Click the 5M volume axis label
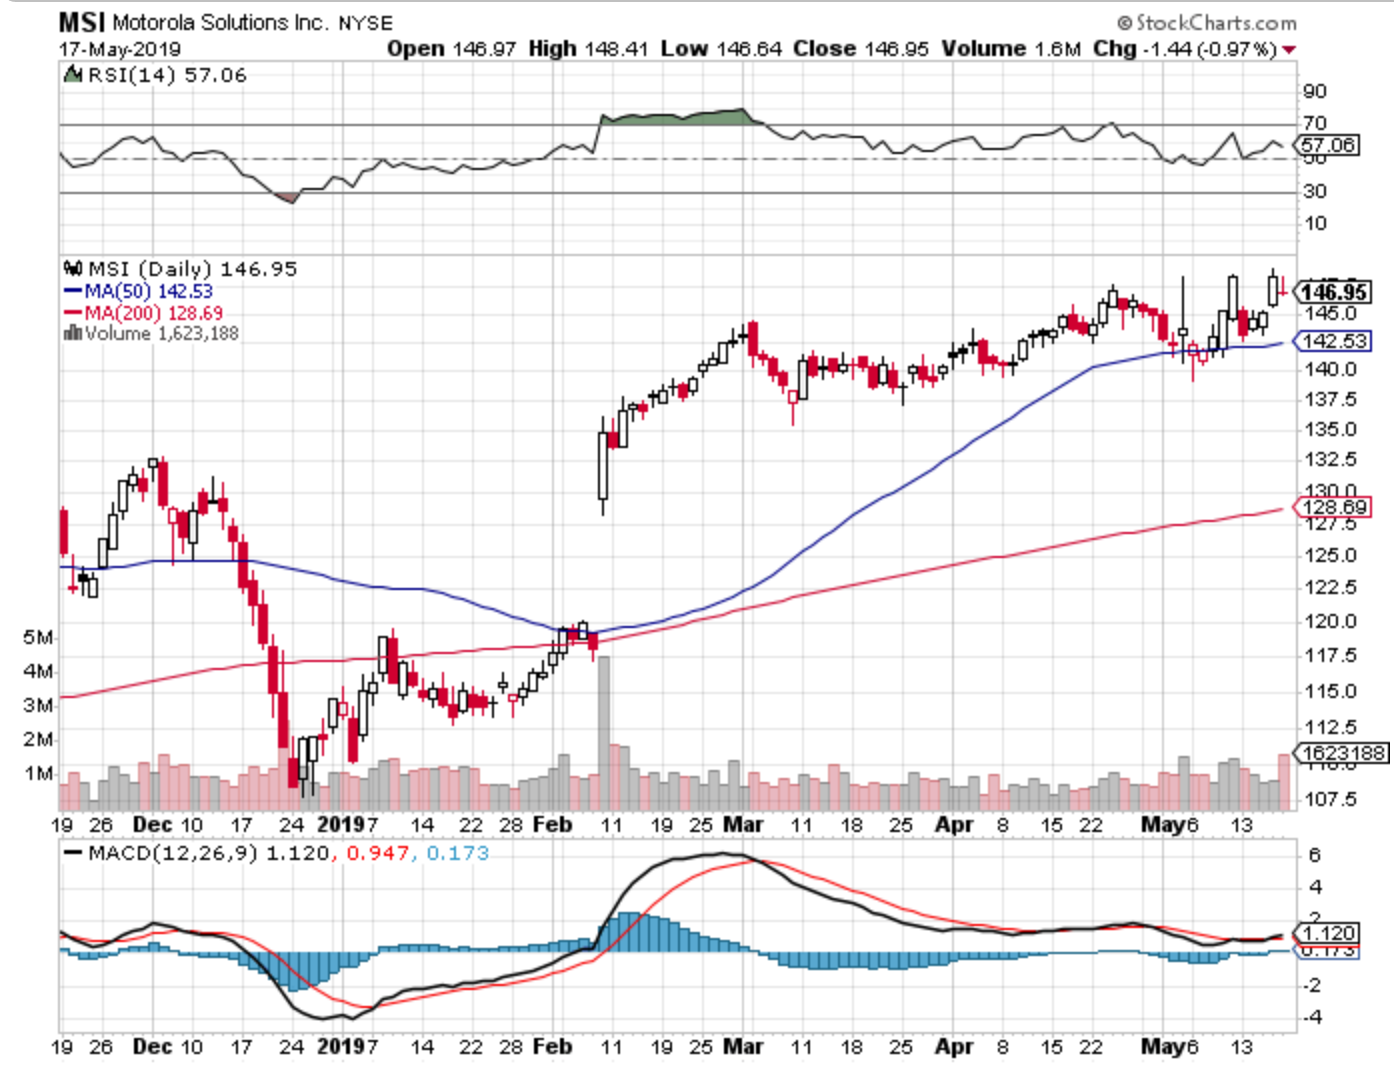The image size is (1394, 1072). click(x=38, y=637)
